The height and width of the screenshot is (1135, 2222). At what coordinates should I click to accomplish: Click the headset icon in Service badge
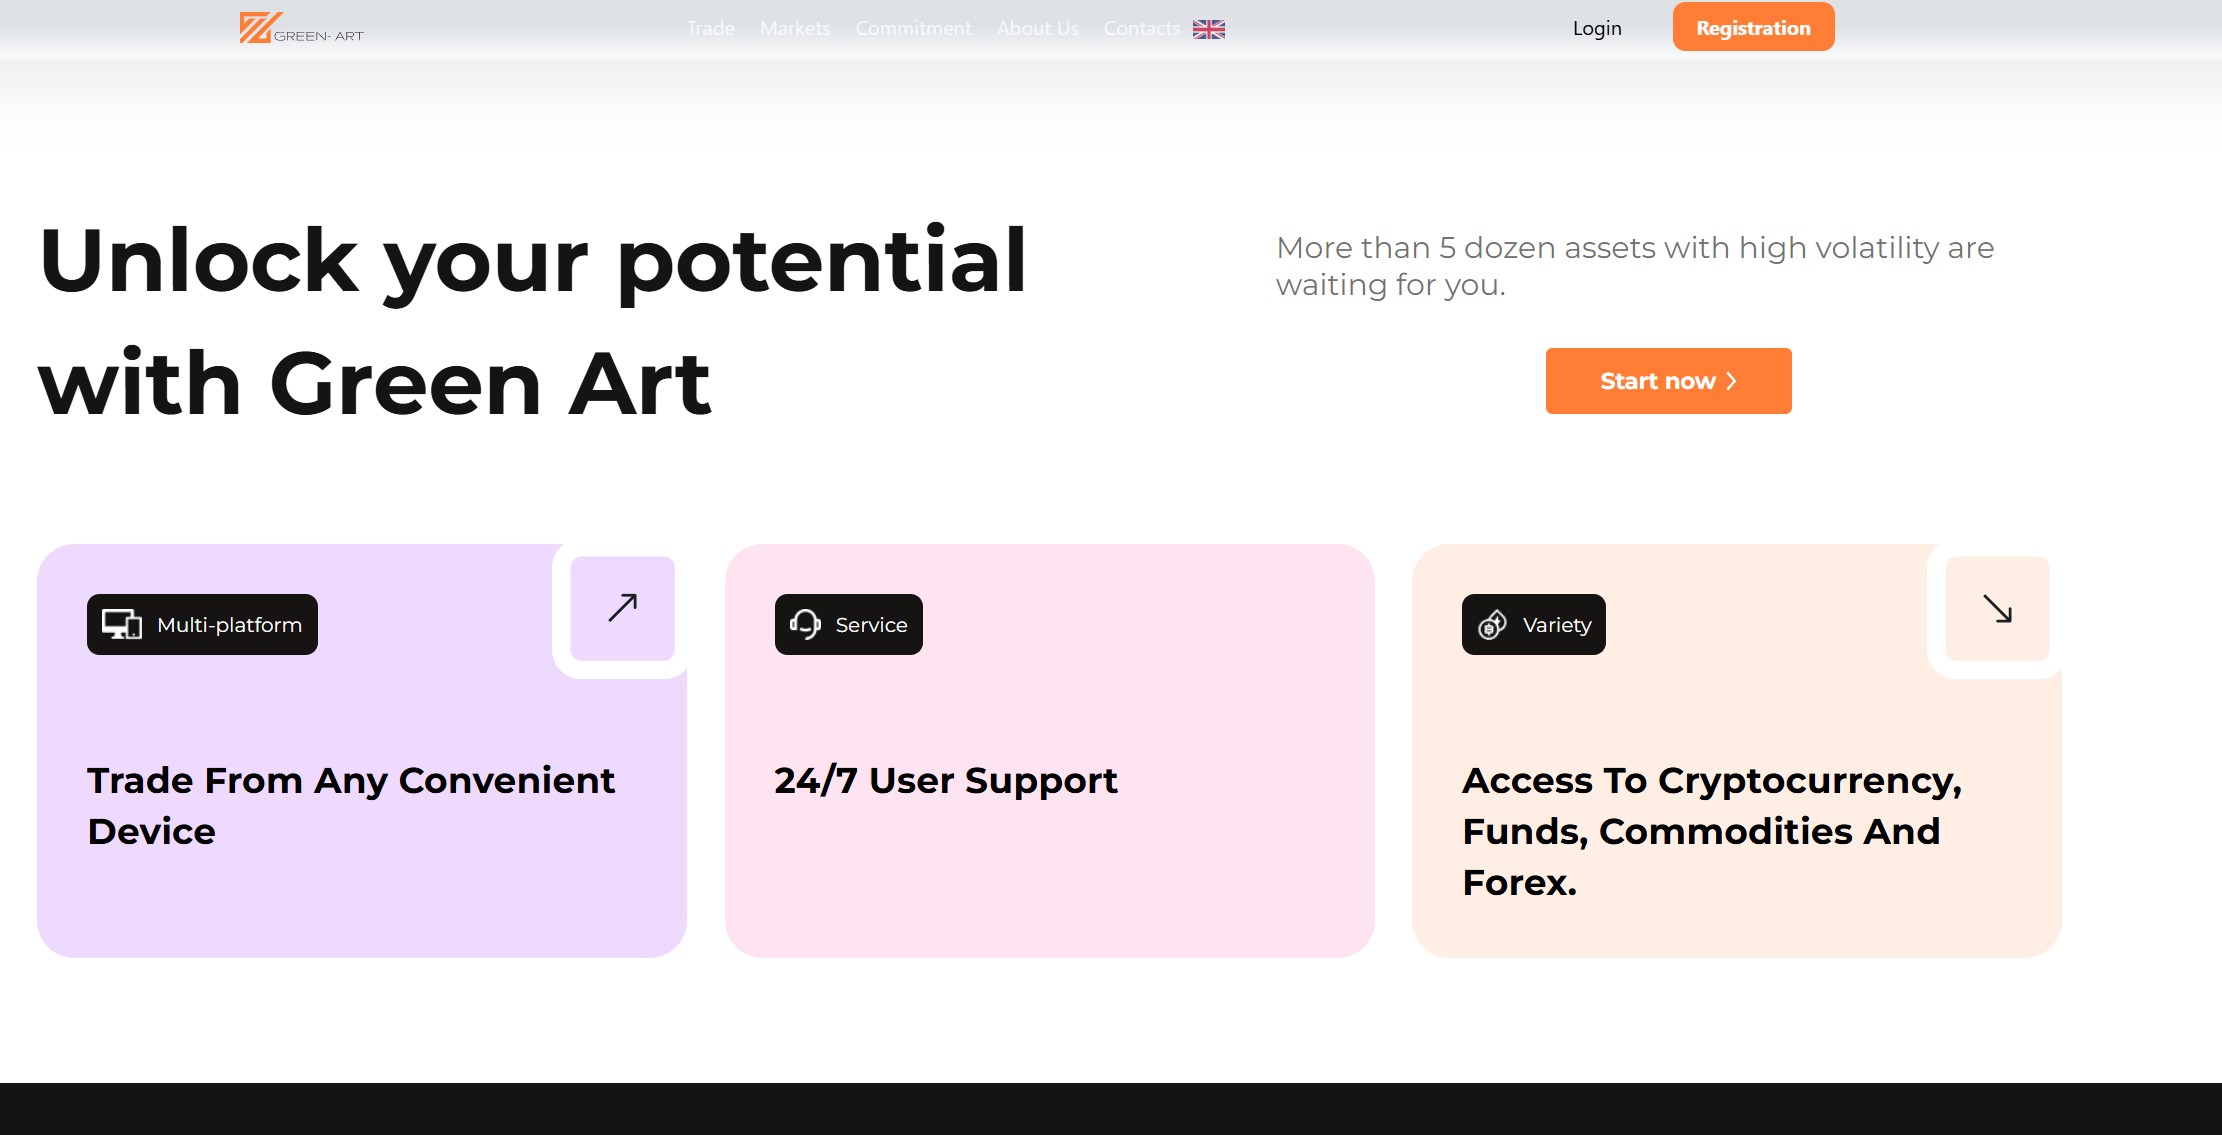pos(805,625)
